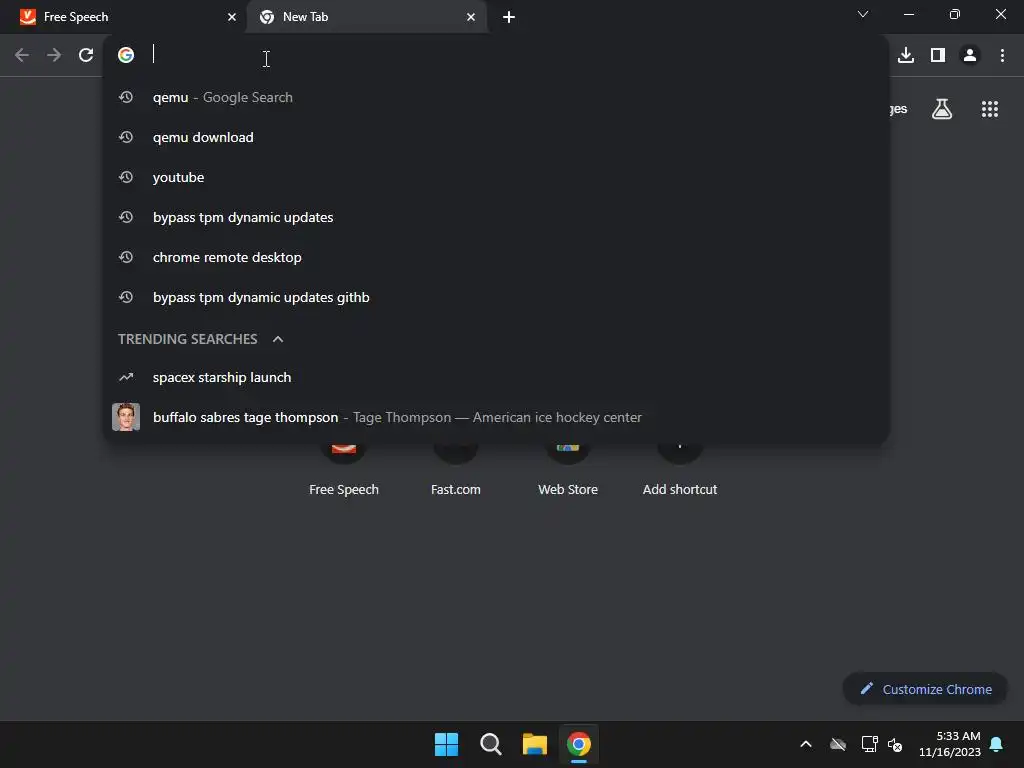The width and height of the screenshot is (1024, 768).
Task: Reload the page with the refresh icon
Action: pyautogui.click(x=86, y=55)
